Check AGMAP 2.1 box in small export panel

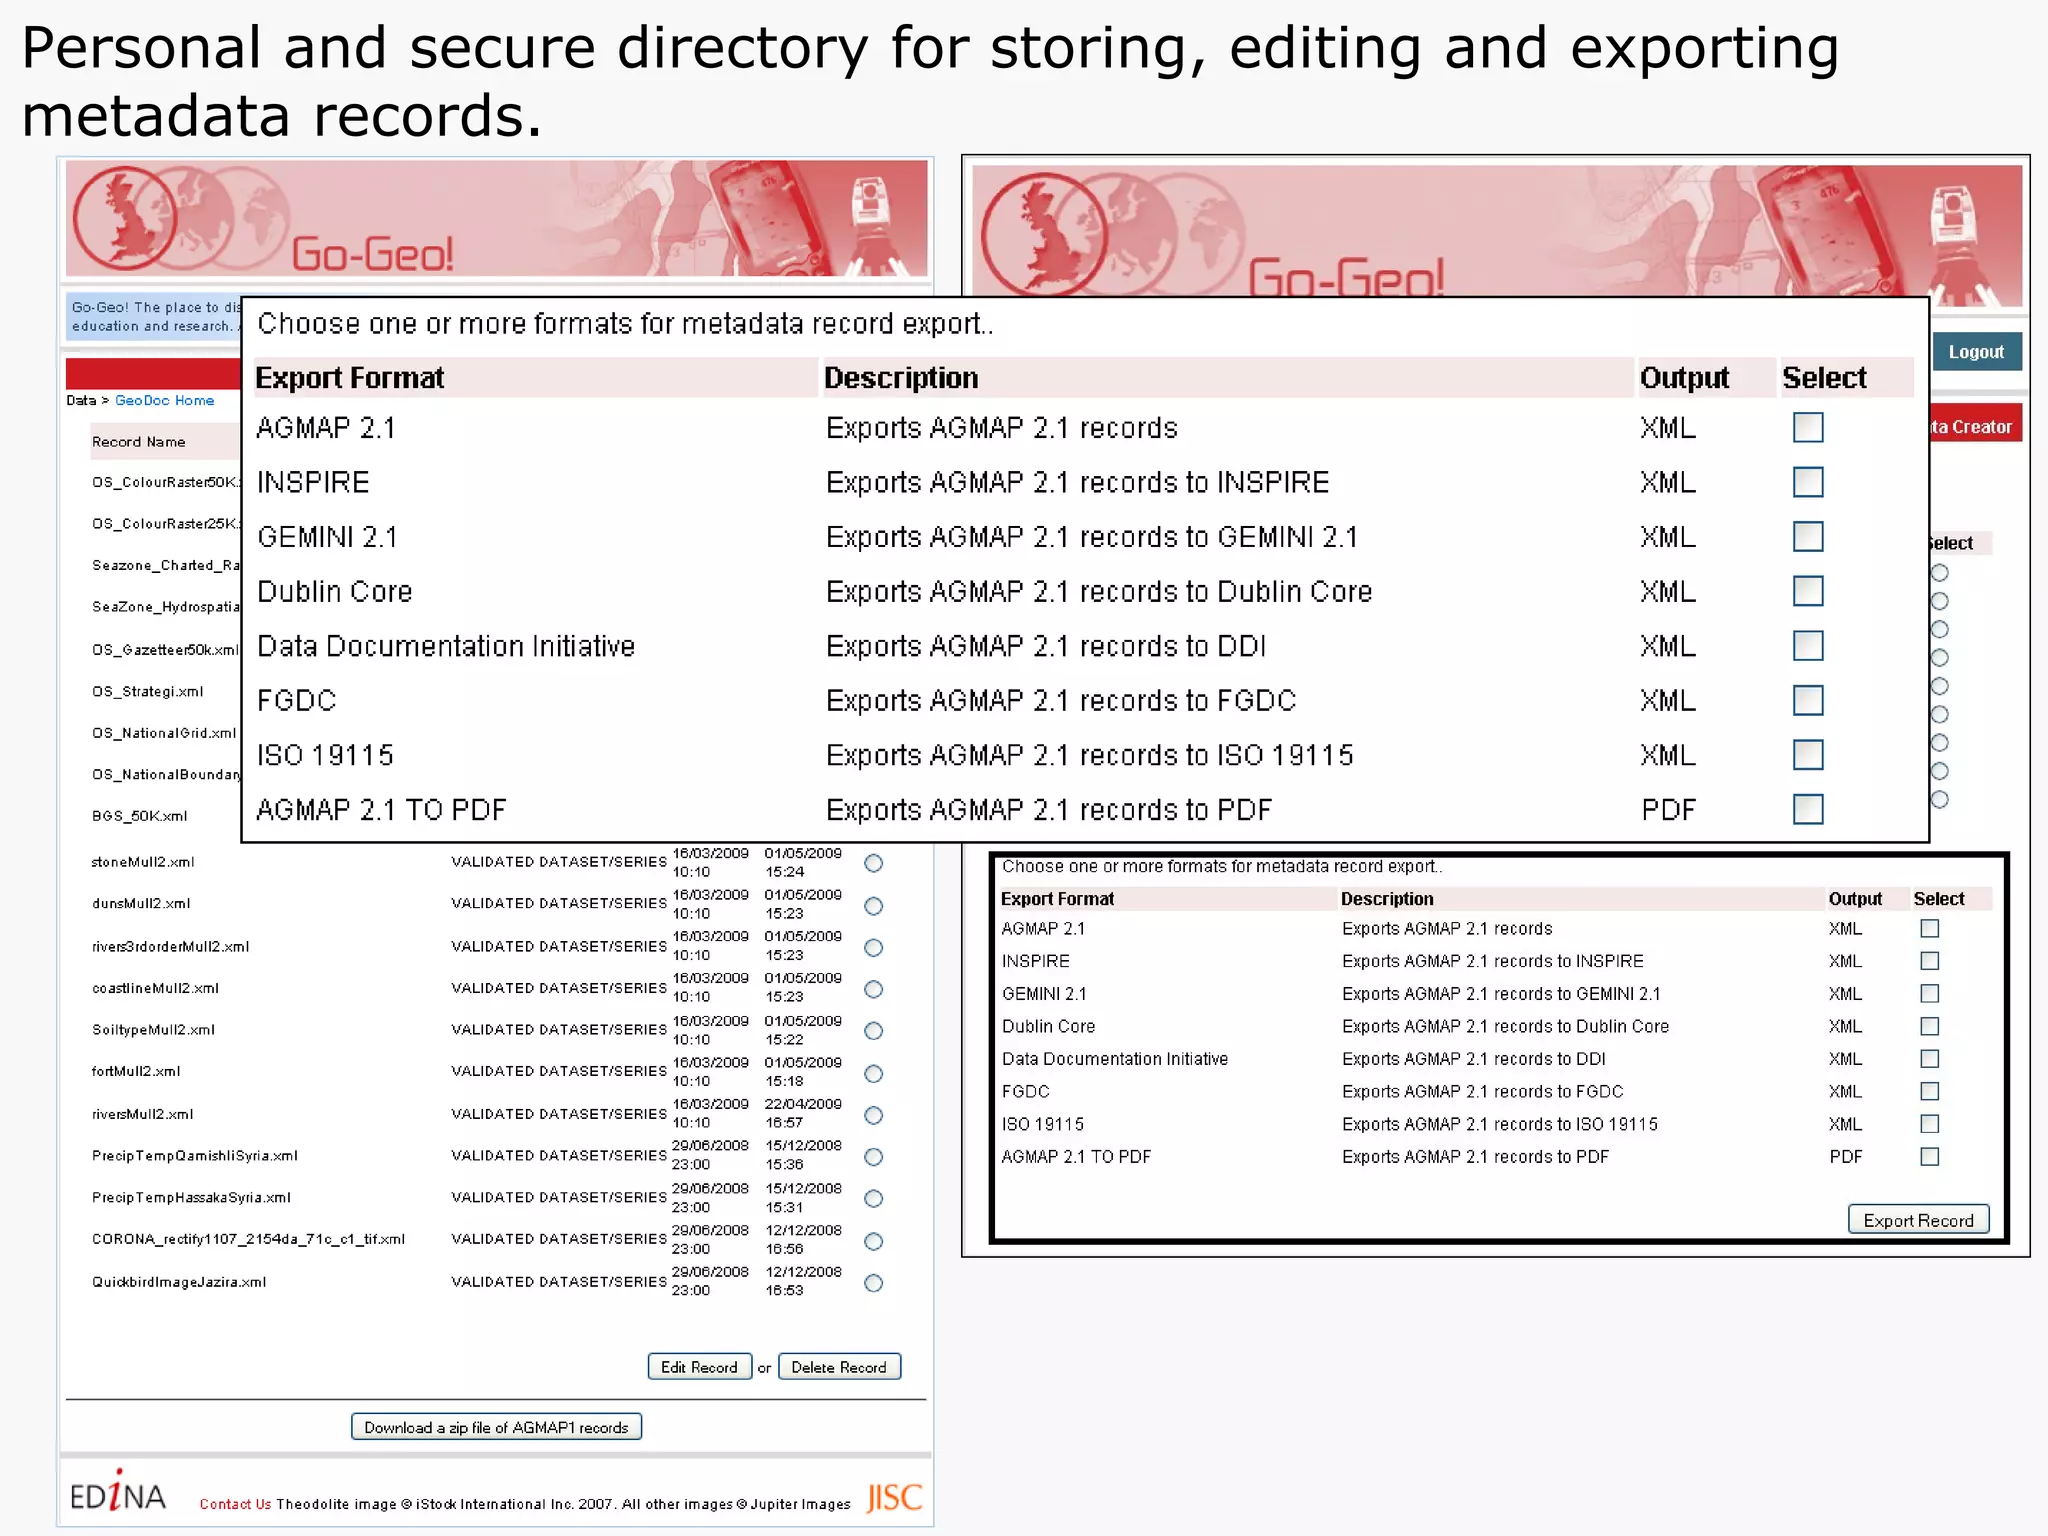(x=1930, y=928)
